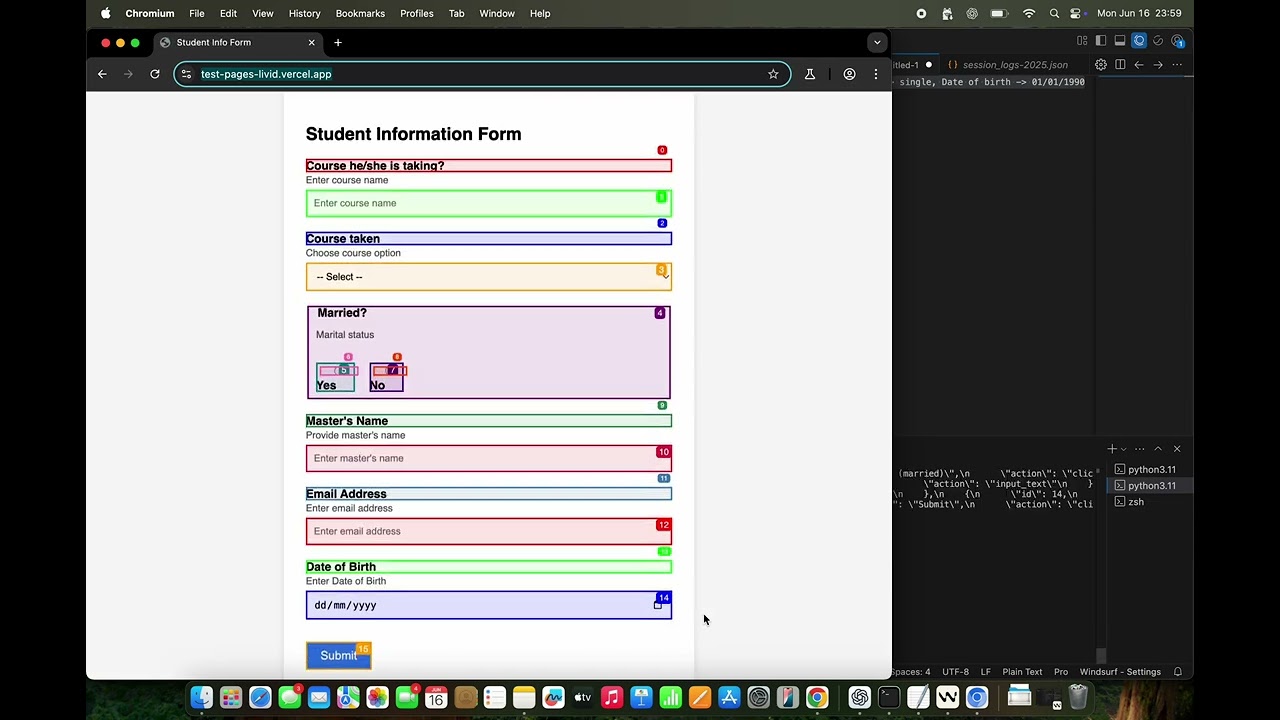Viewport: 1280px width, 720px height.
Task: Focus the Enter master's name field
Action: pos(489,458)
